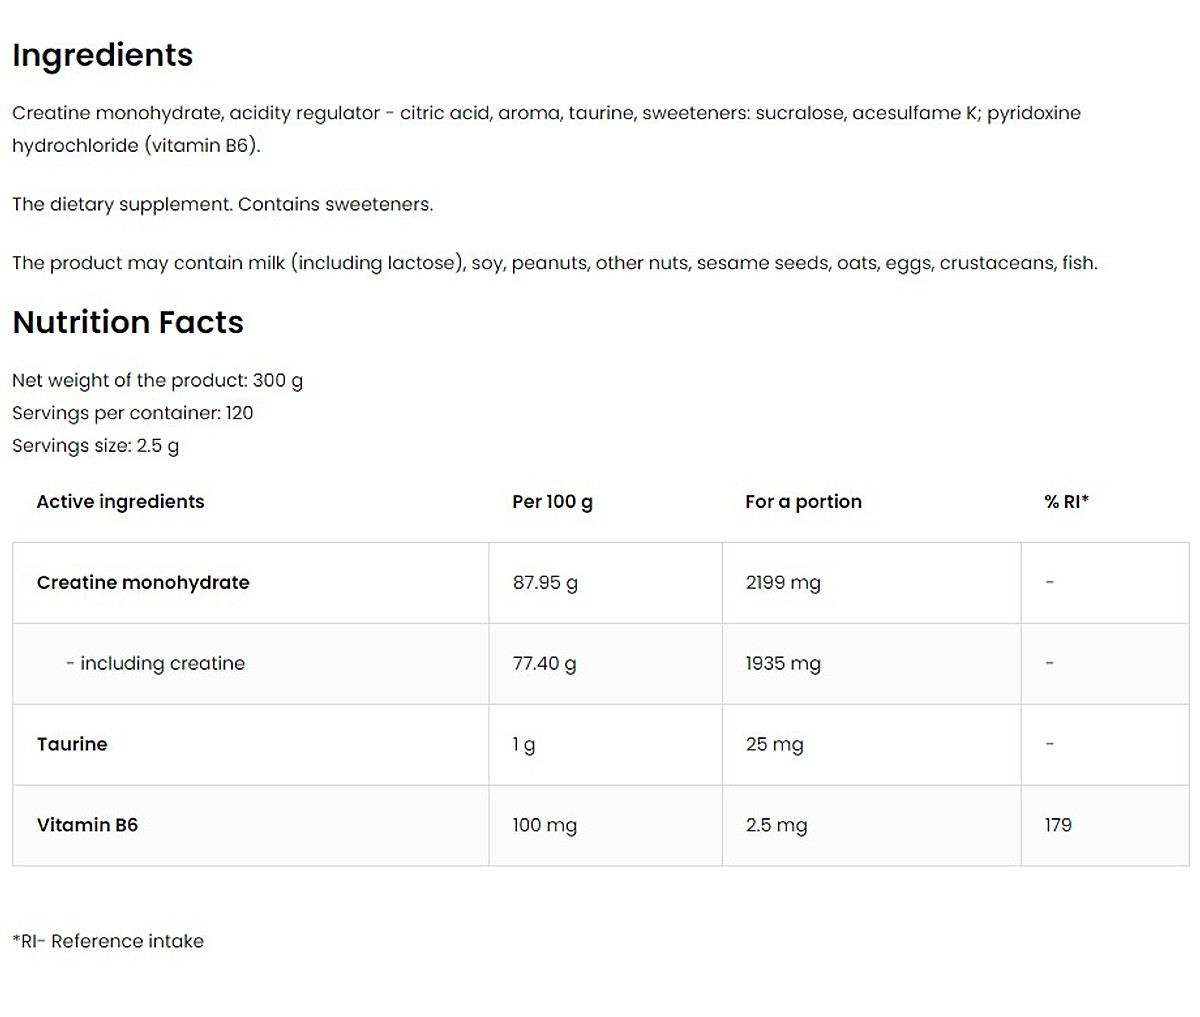Click the RI Reference intake footnote
This screenshot has width=1200, height=1017.
click(x=108, y=941)
